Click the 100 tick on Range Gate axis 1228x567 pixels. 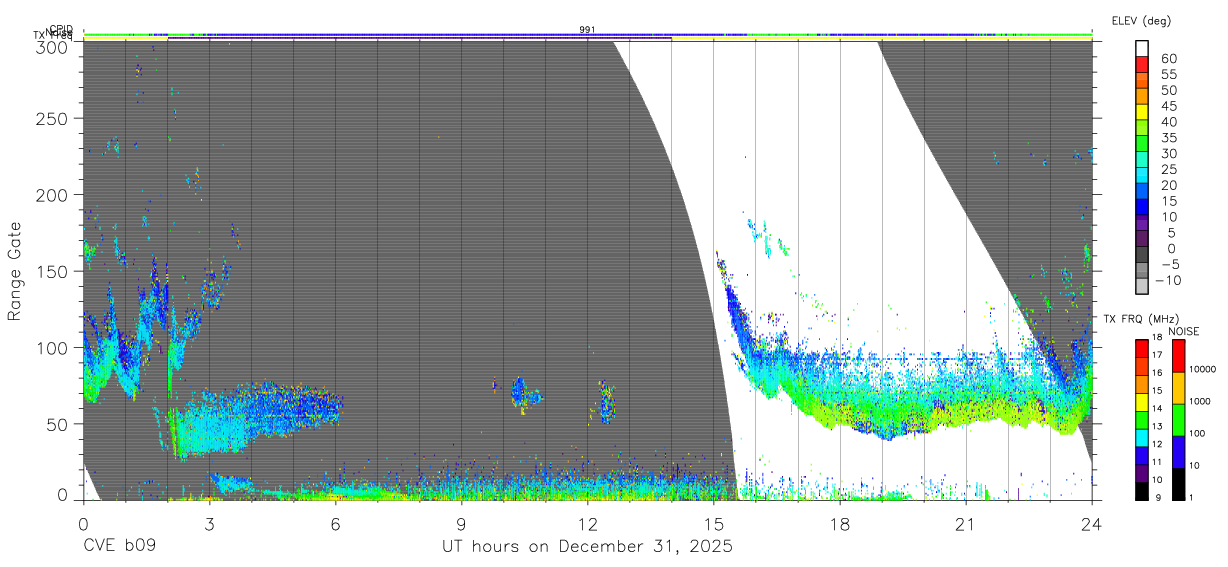[51, 347]
